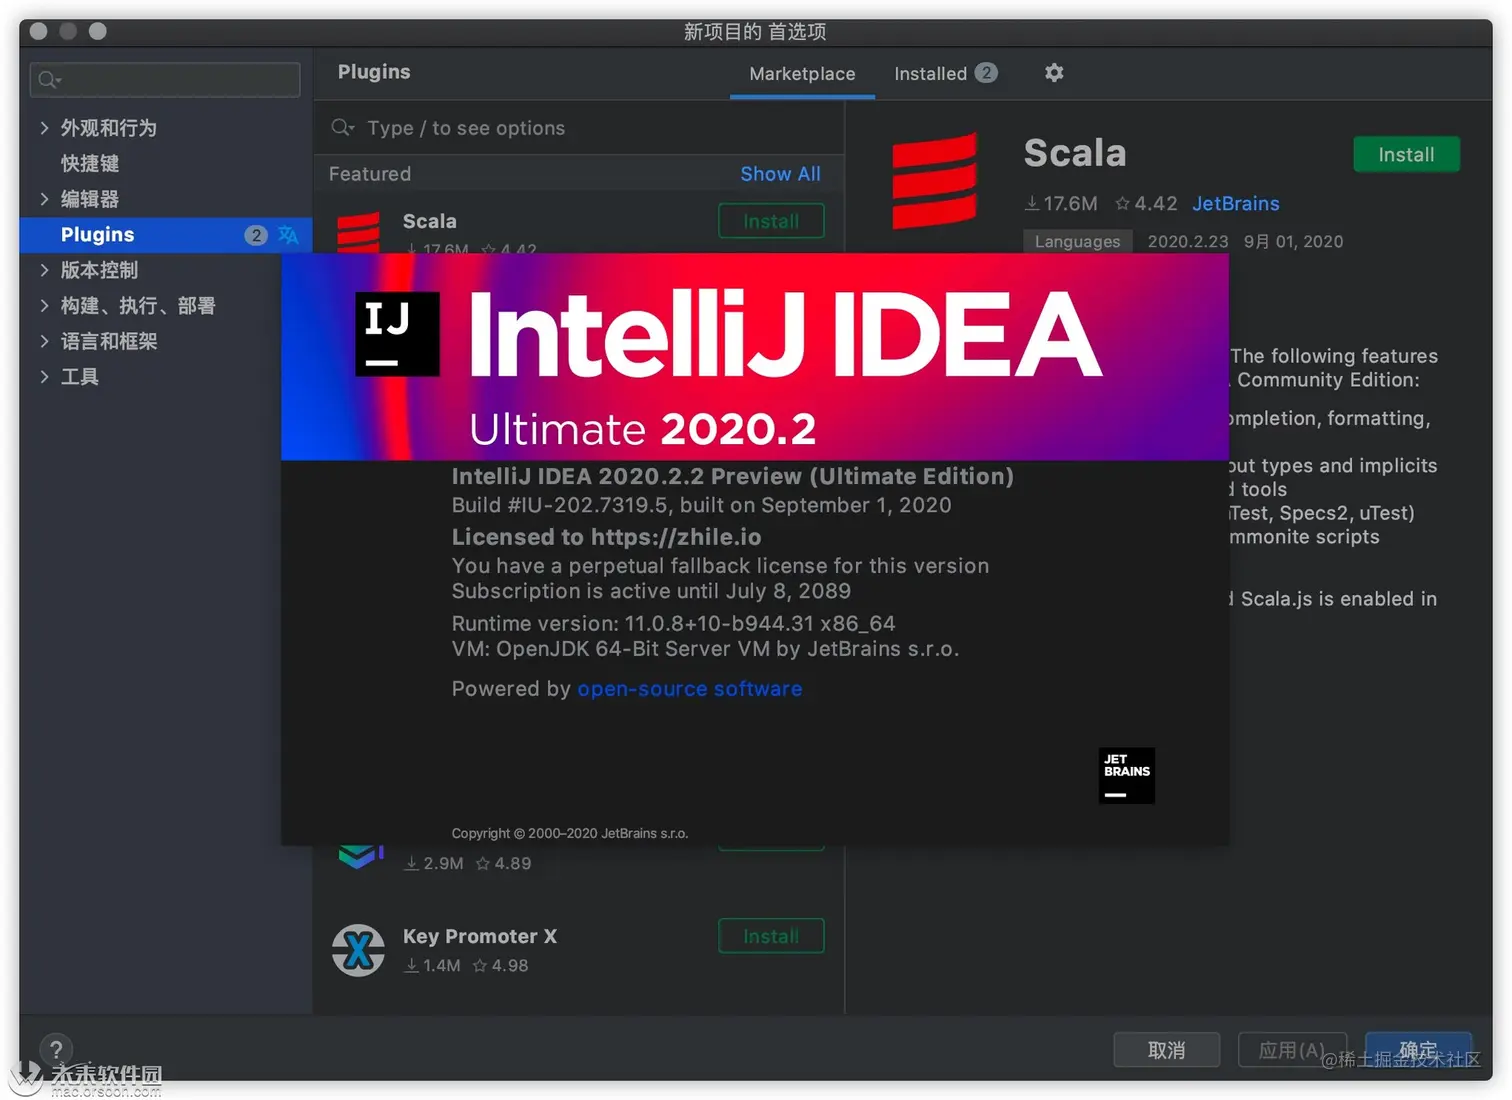Select 快捷键 in the settings tree
Screen dimensions: 1512x1100
90,163
